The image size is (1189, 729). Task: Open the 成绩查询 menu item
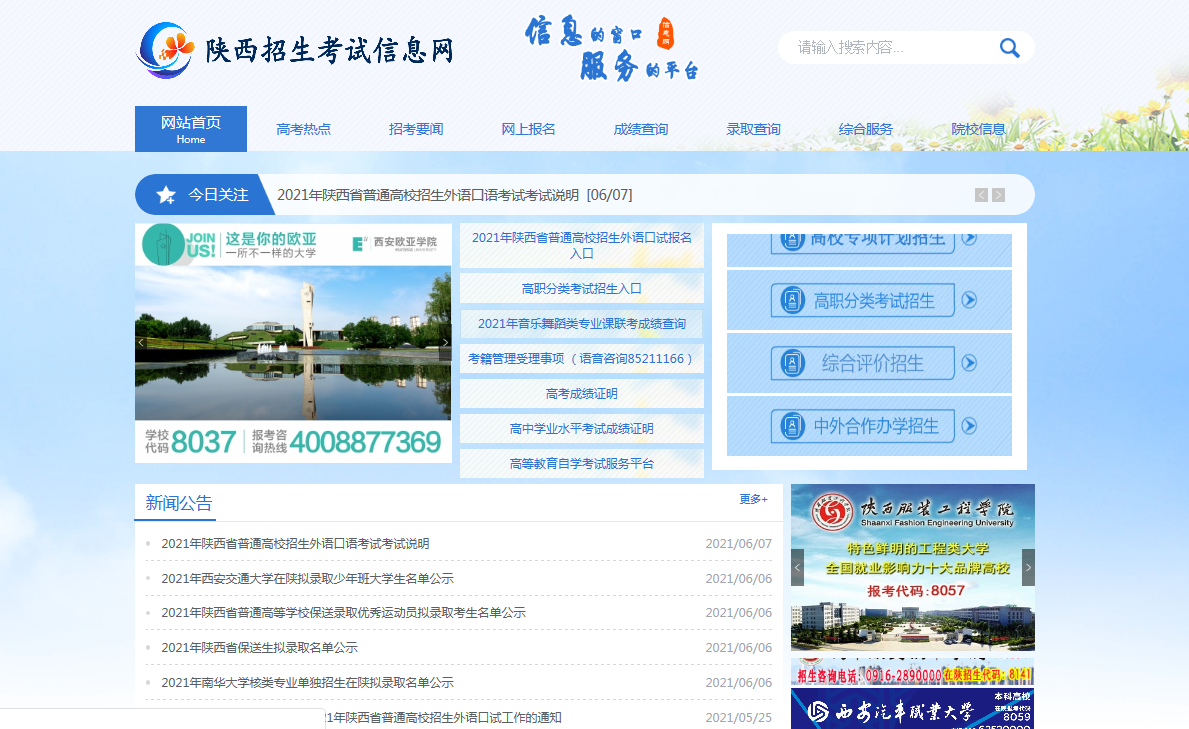(640, 129)
